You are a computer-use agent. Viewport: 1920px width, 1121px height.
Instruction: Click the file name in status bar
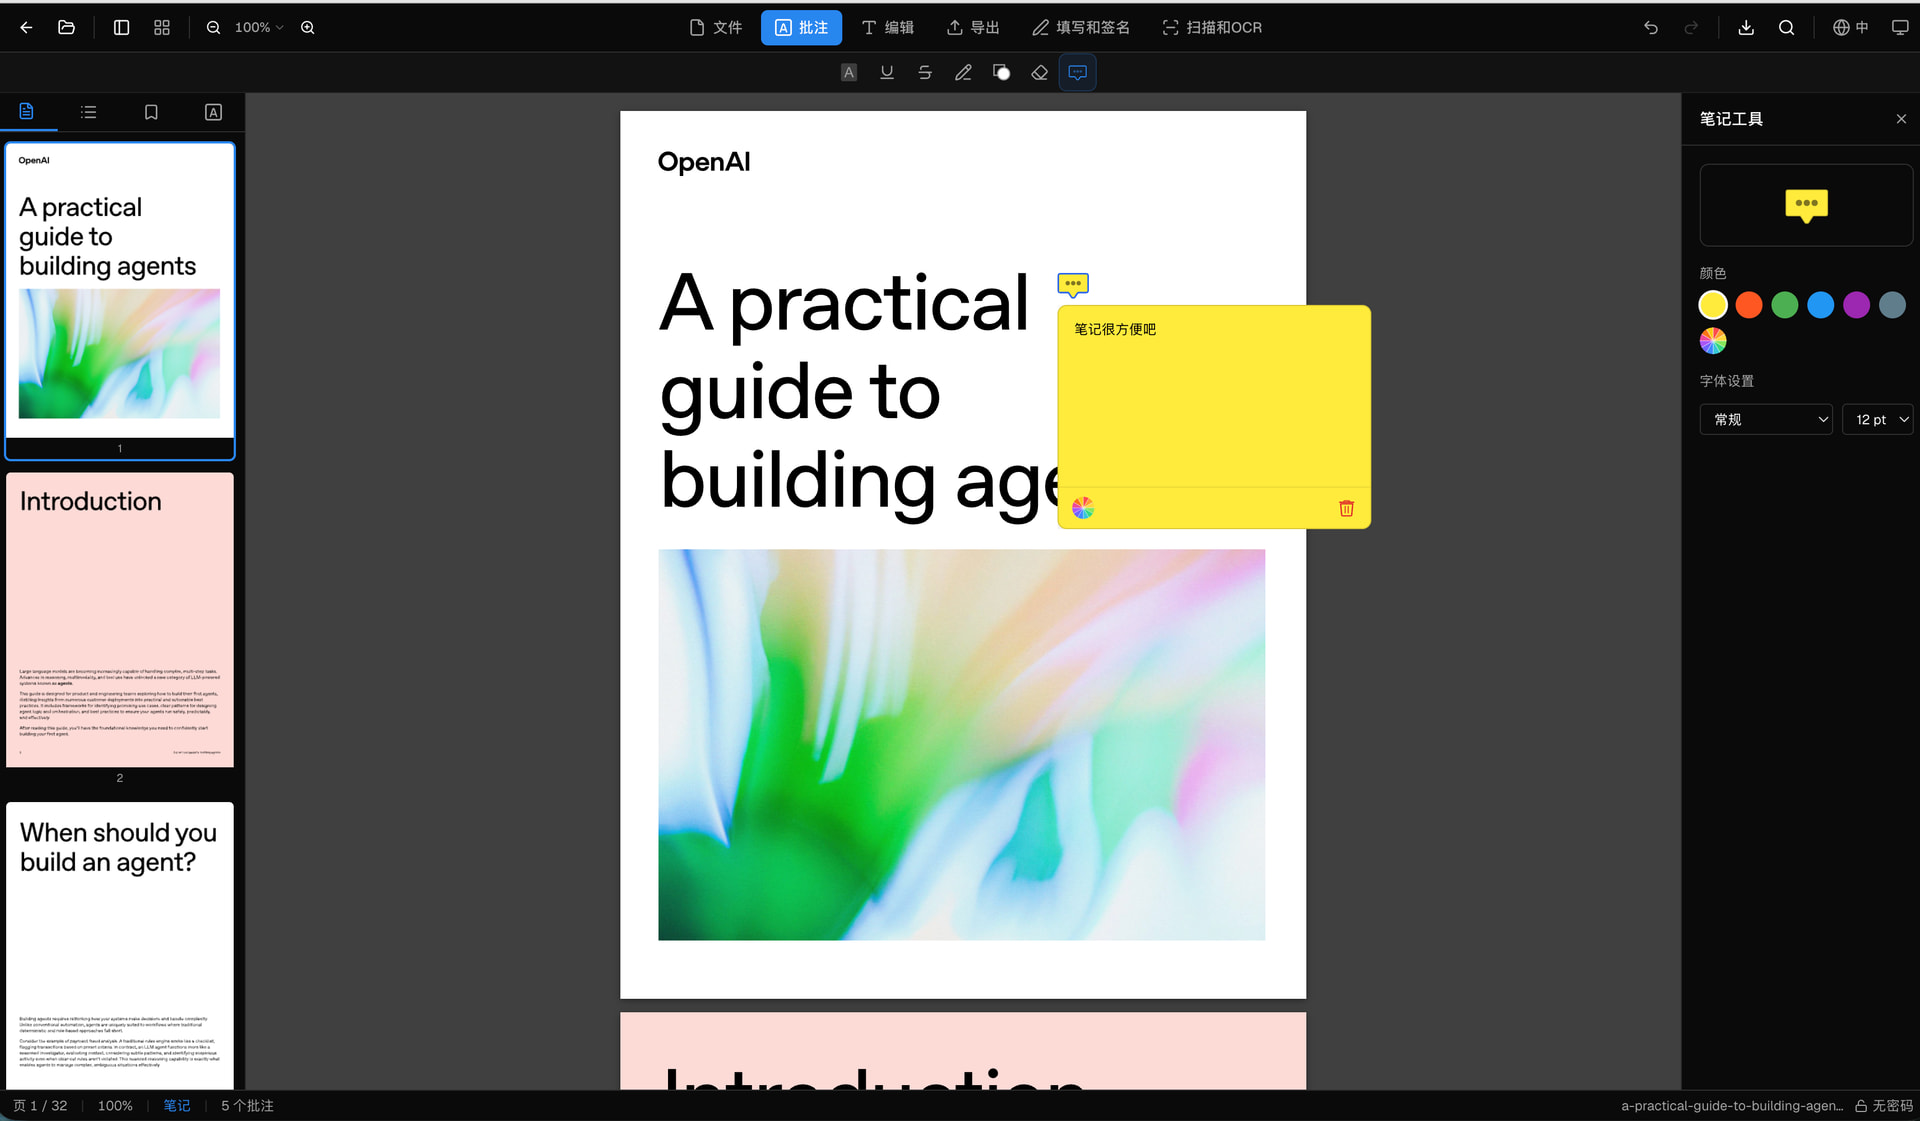1732,1106
